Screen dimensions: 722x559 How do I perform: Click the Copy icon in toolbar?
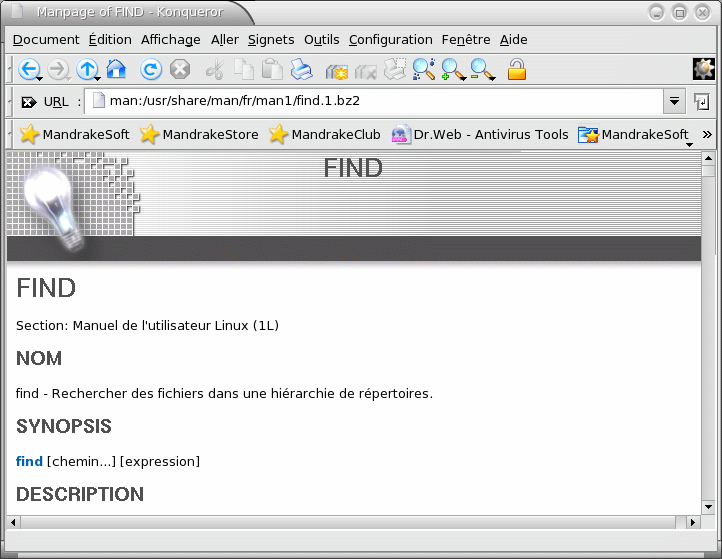click(244, 70)
